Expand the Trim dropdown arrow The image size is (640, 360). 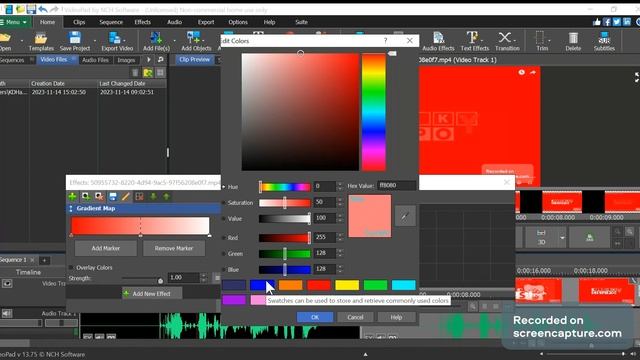[549, 40]
